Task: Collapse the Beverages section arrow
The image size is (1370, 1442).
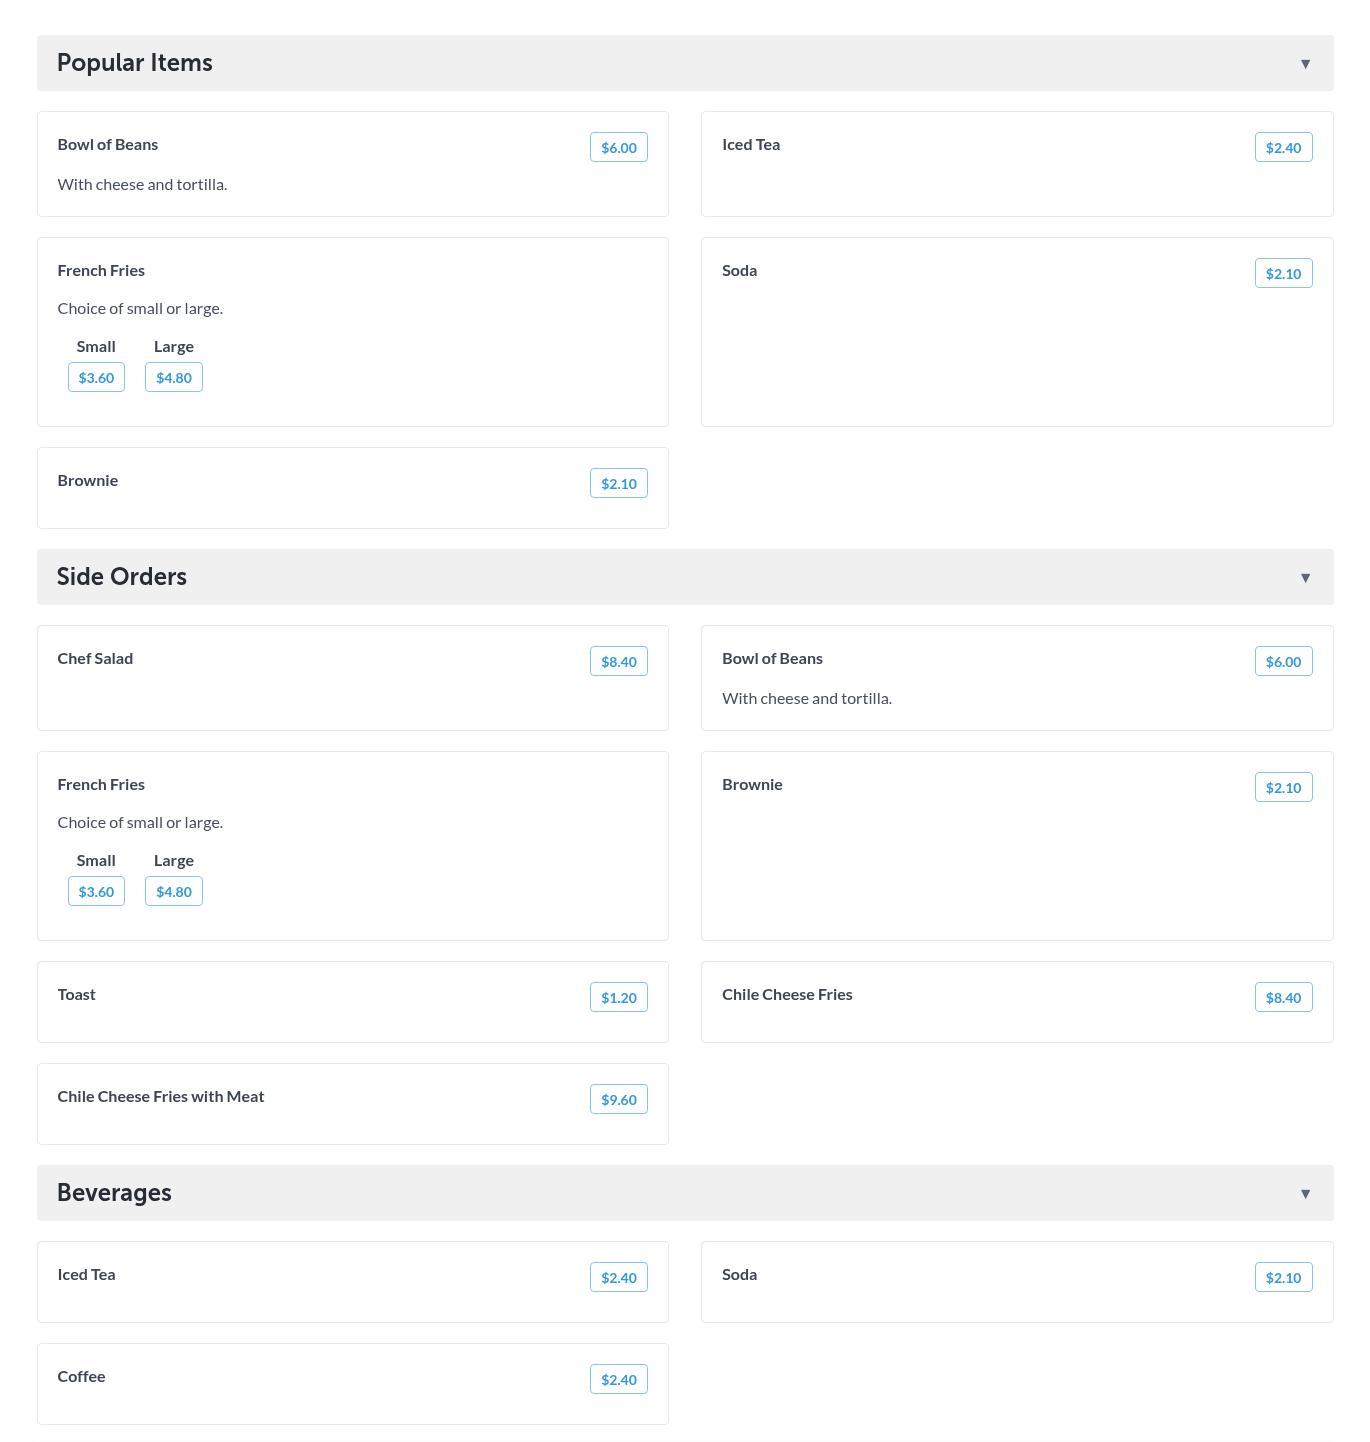Action: (1305, 1194)
